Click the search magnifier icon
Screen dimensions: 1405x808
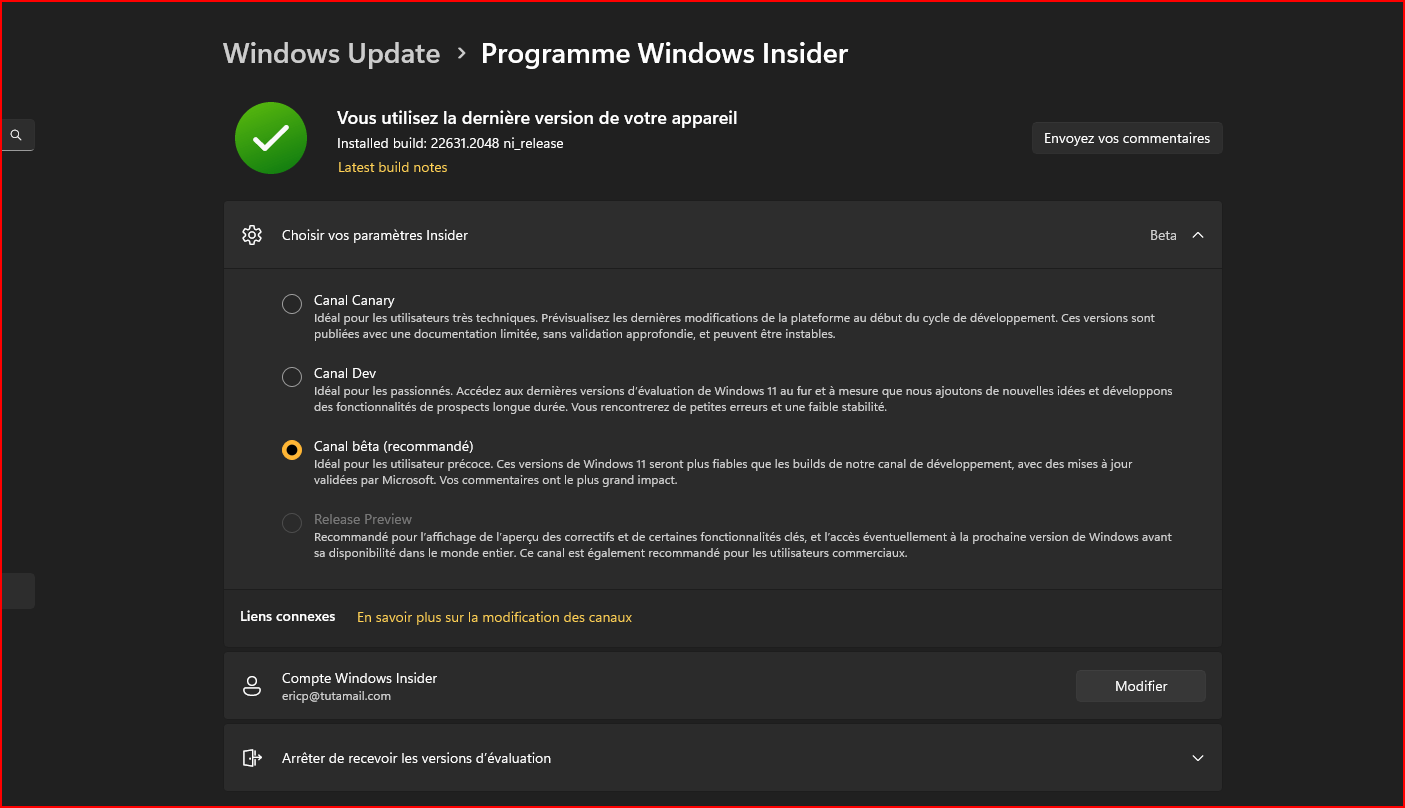pyautogui.click(x=16, y=134)
